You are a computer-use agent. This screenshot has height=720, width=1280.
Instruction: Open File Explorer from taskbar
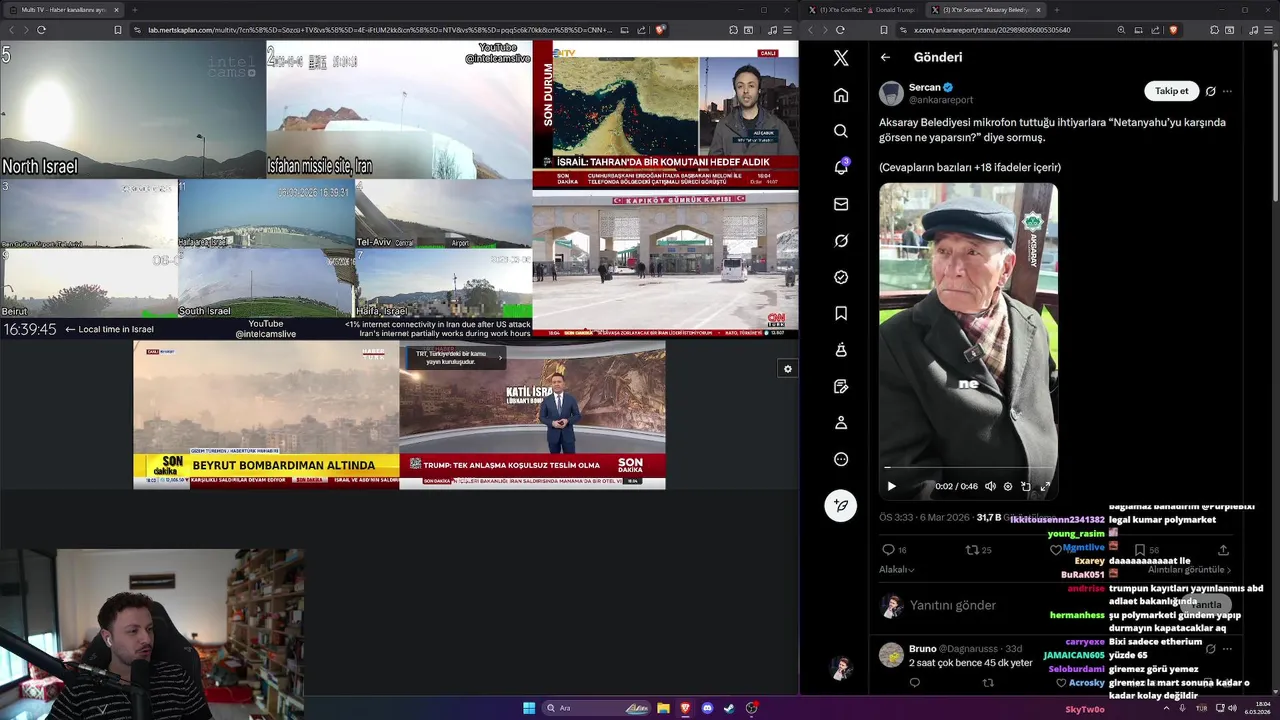click(663, 708)
